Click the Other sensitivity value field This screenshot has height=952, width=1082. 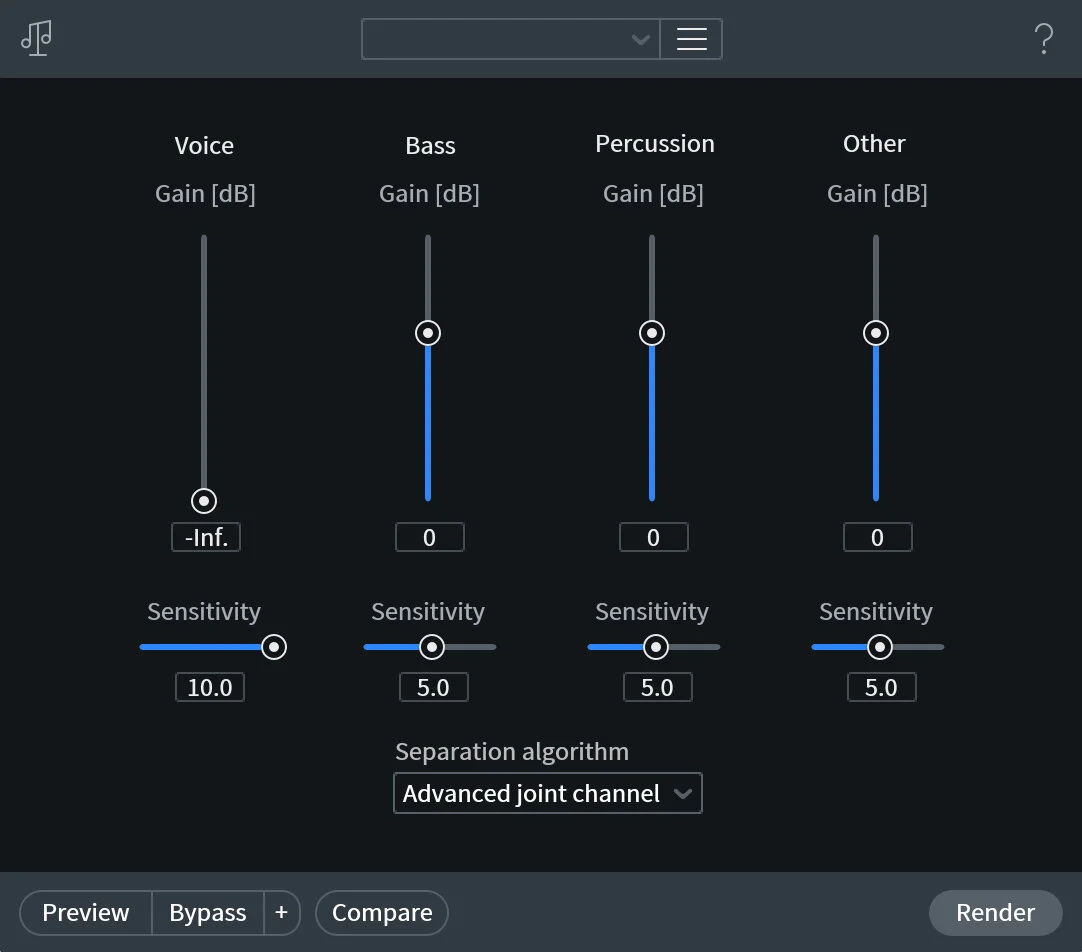click(881, 687)
